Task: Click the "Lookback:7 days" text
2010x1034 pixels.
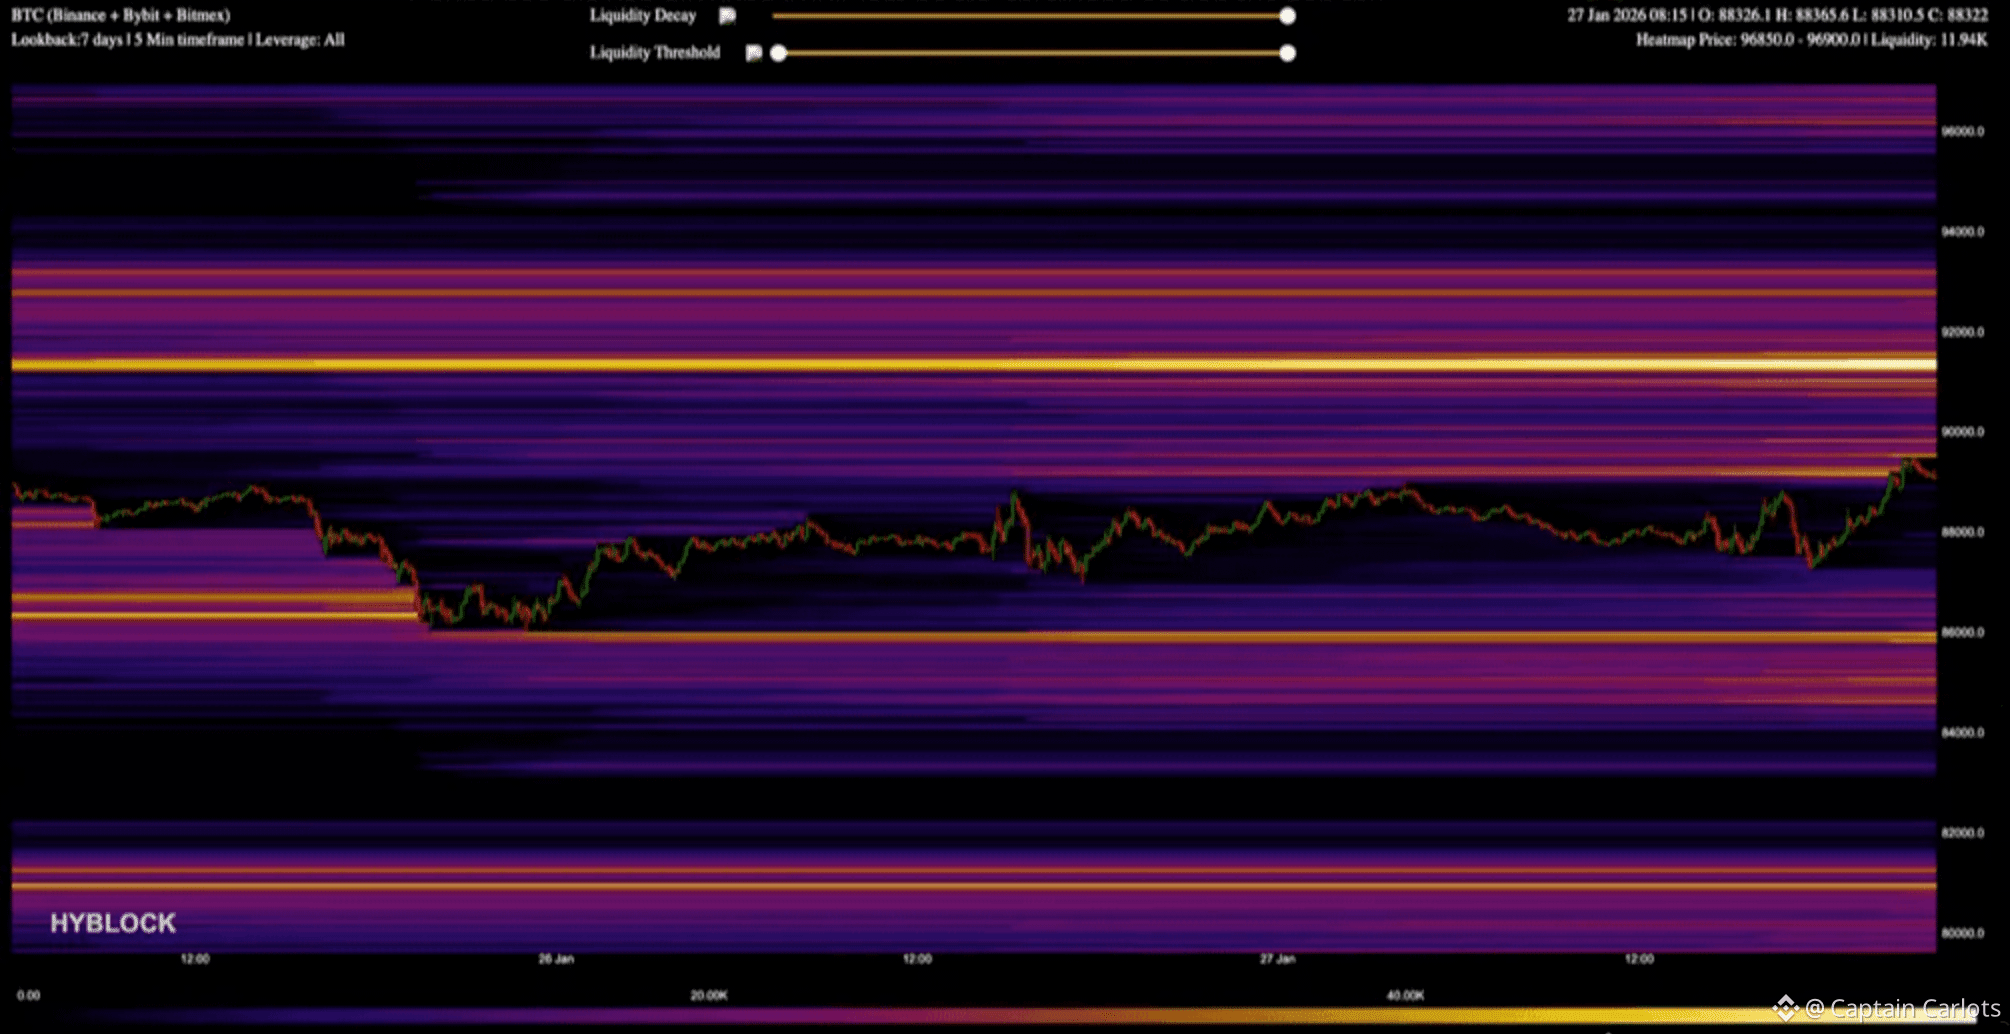Action: pos(68,40)
